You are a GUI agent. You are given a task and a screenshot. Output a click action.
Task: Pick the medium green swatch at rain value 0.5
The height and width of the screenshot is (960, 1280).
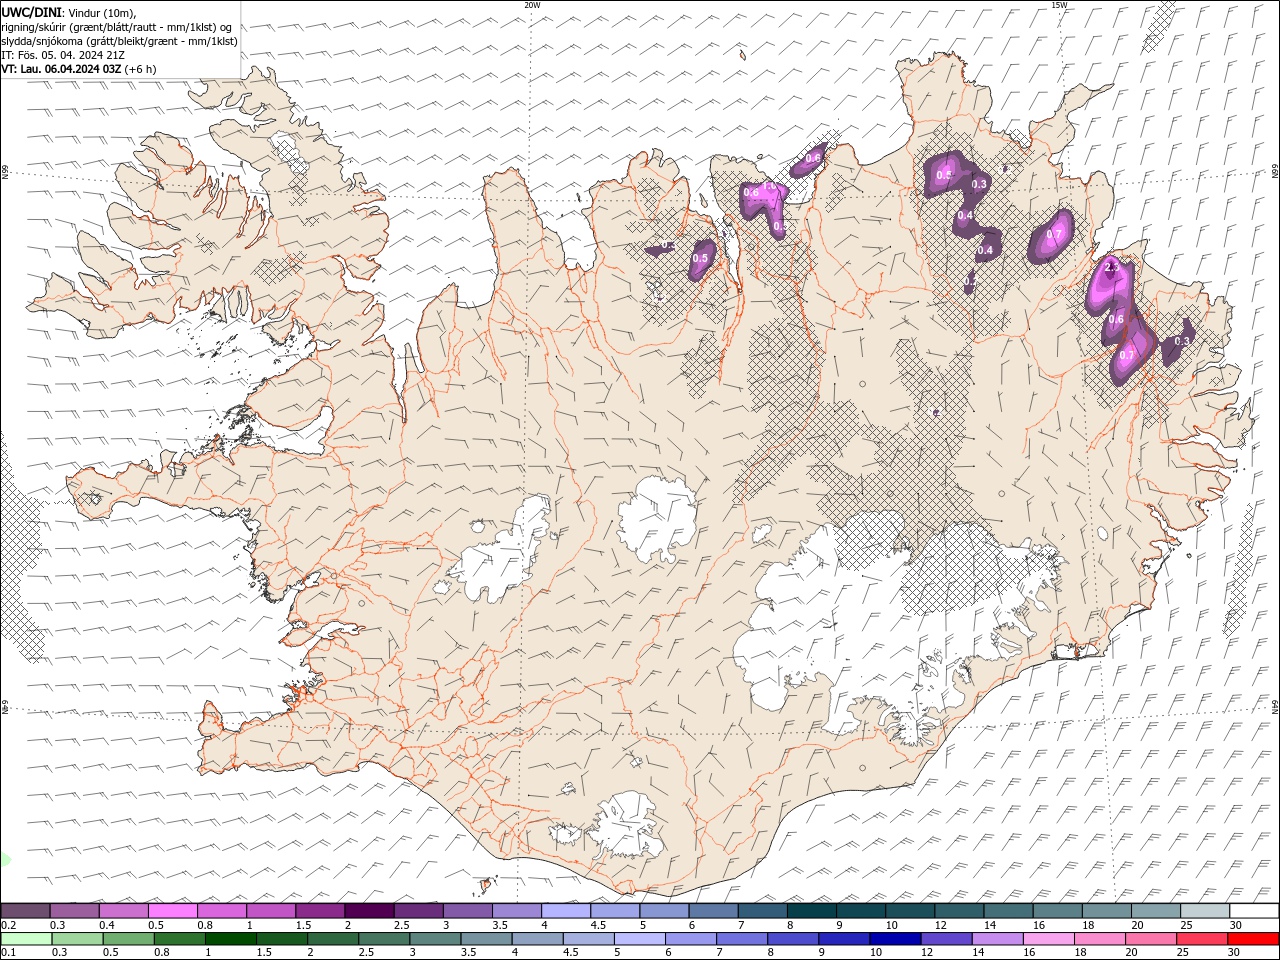pyautogui.click(x=128, y=939)
